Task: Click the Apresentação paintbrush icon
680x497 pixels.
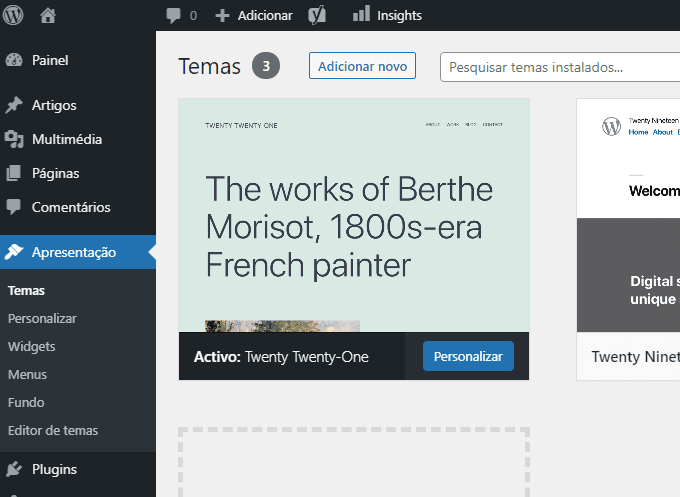Action: 14,252
